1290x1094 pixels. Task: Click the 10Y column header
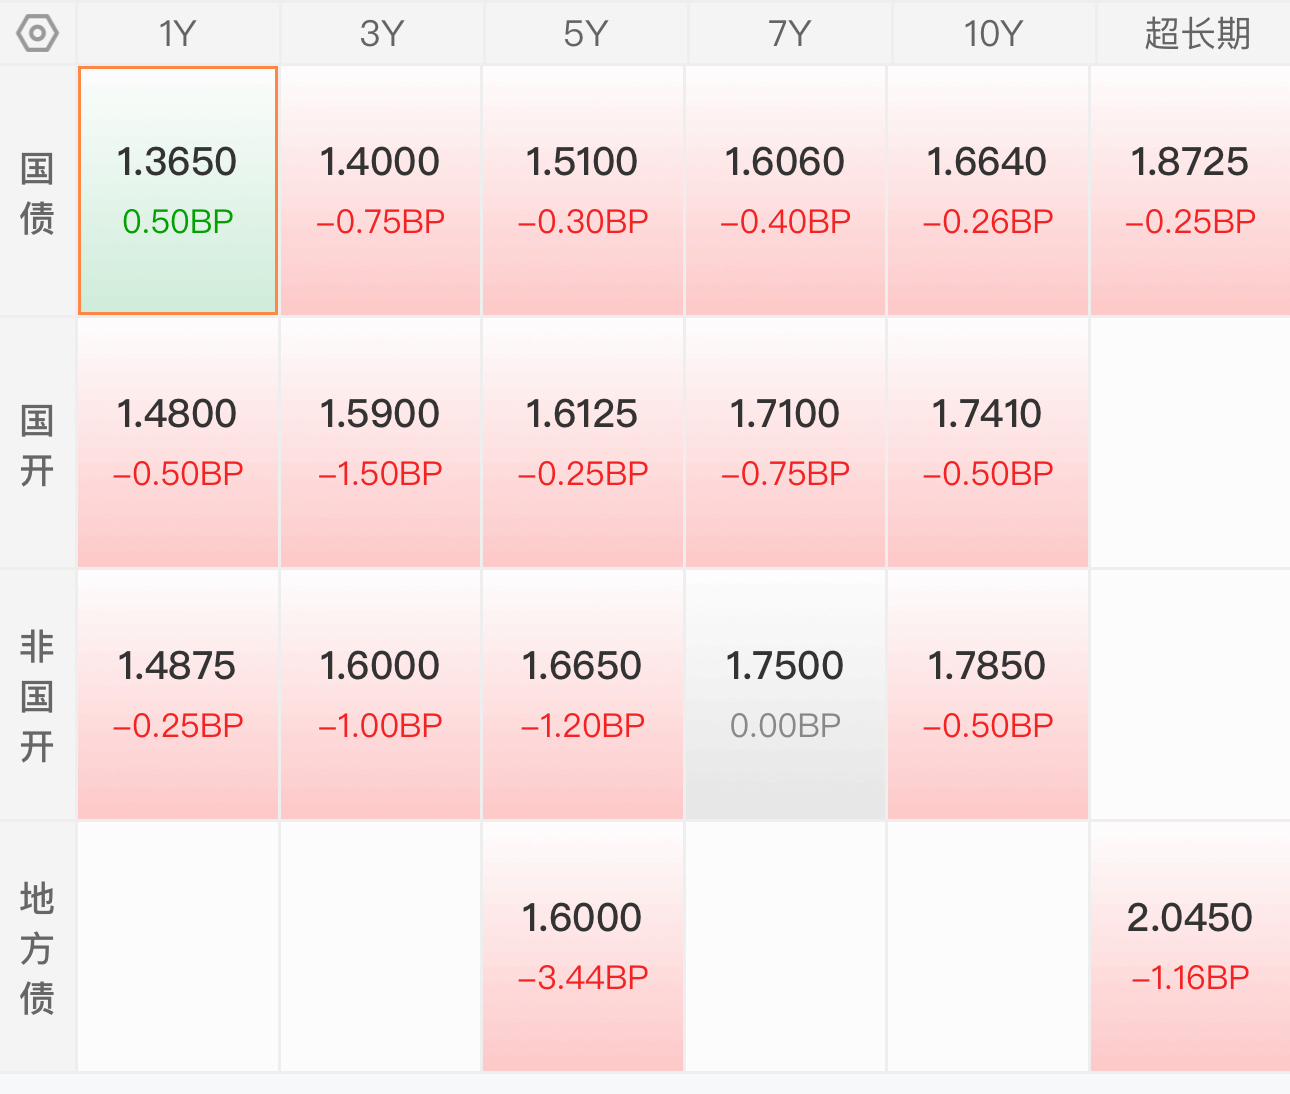pos(993,34)
